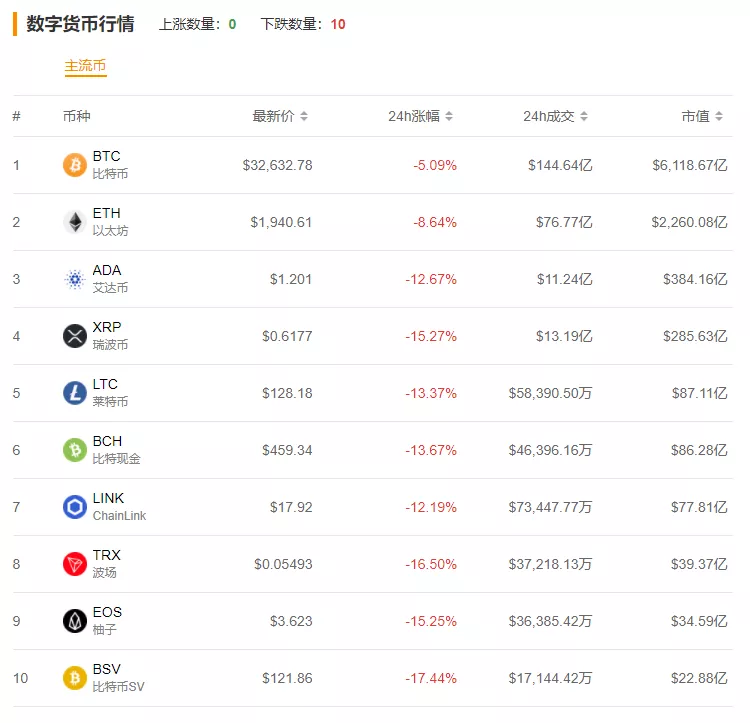The height and width of the screenshot is (723, 750).
Task: Click ETH price $1,940.61
Action: point(281,222)
